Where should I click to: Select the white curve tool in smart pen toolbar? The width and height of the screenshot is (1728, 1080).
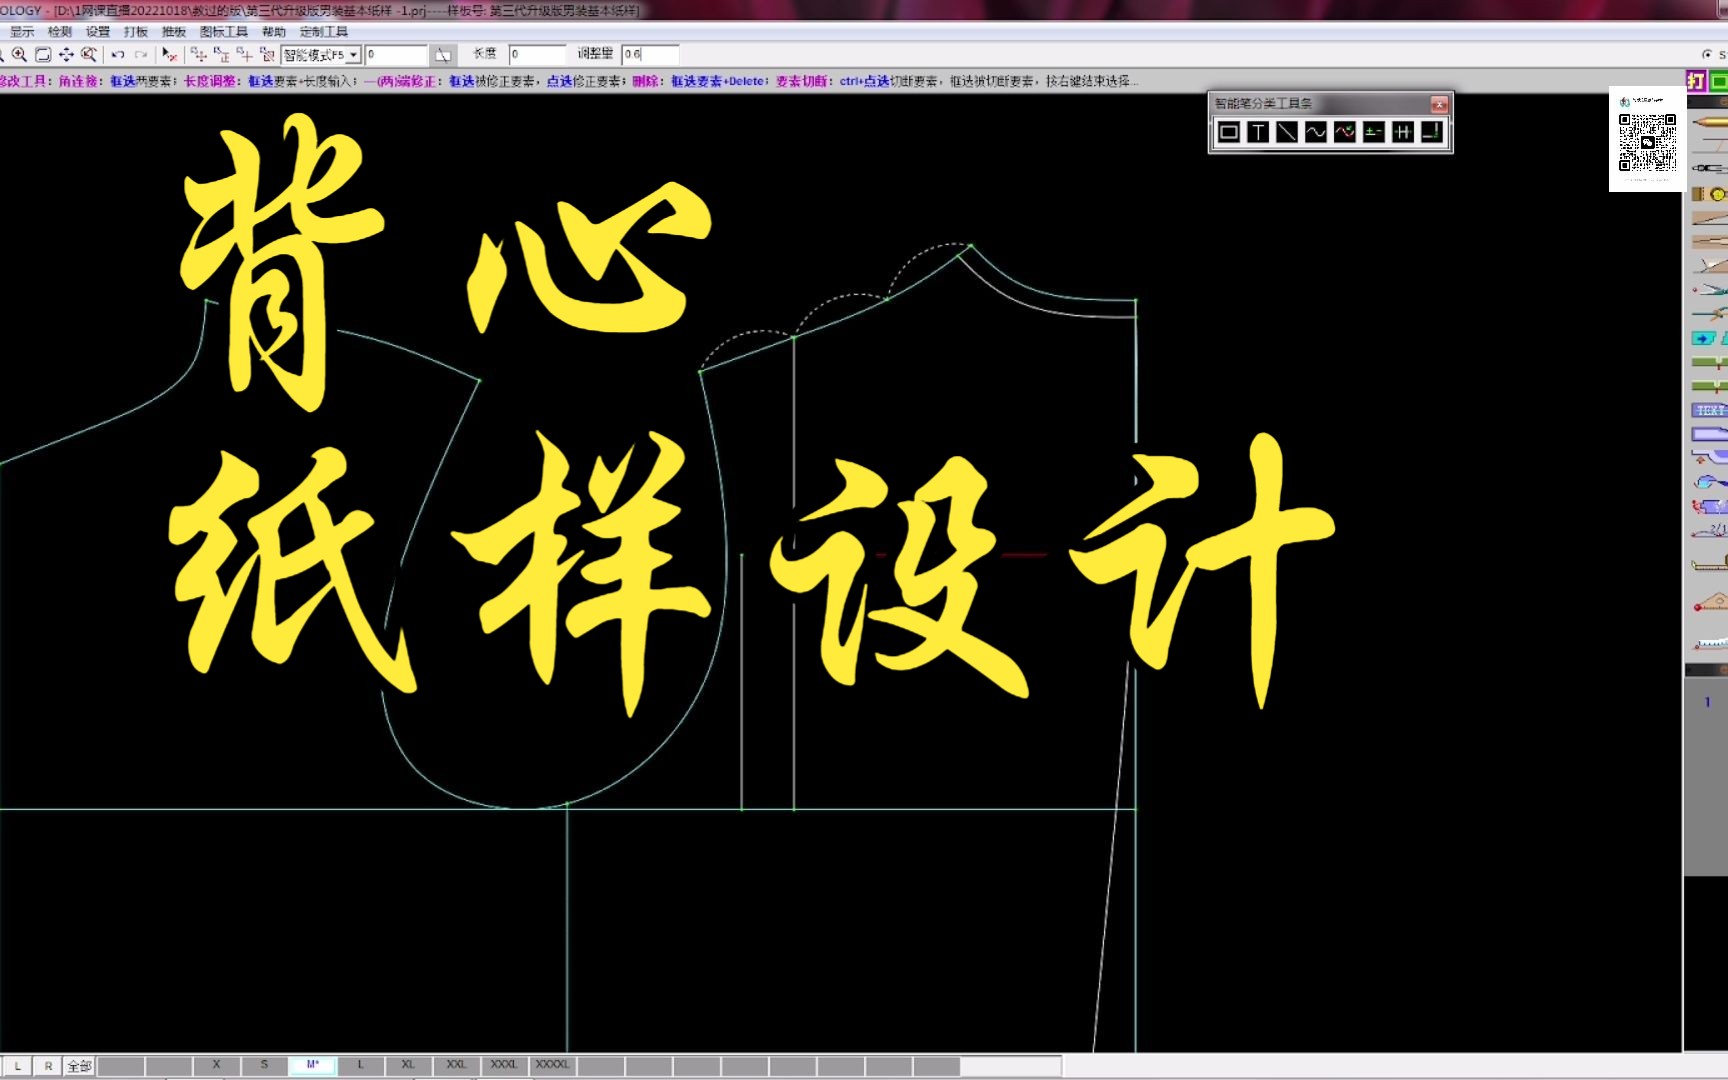pyautogui.click(x=1316, y=132)
